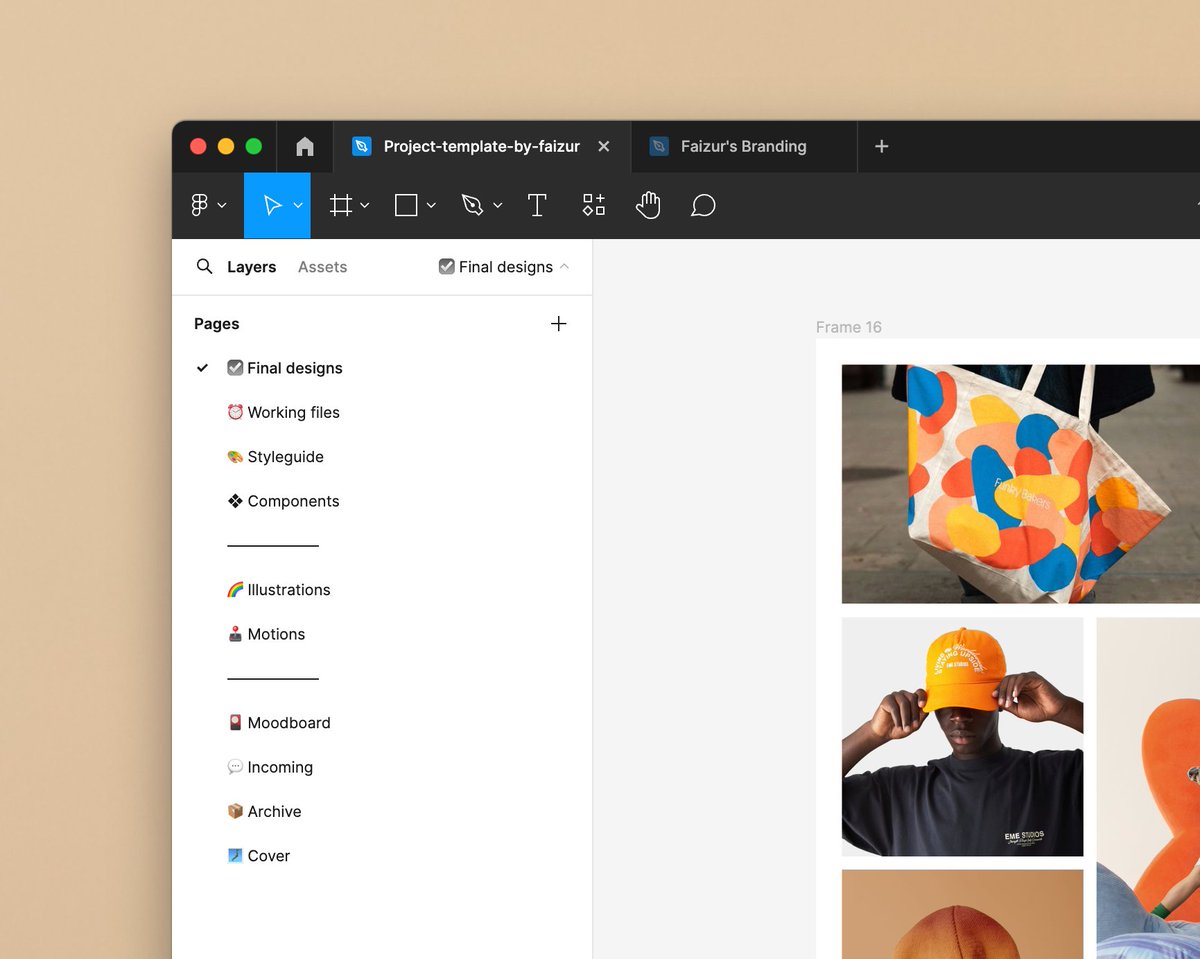Click the tote bag image
This screenshot has height=959, width=1200.
pos(1020,484)
